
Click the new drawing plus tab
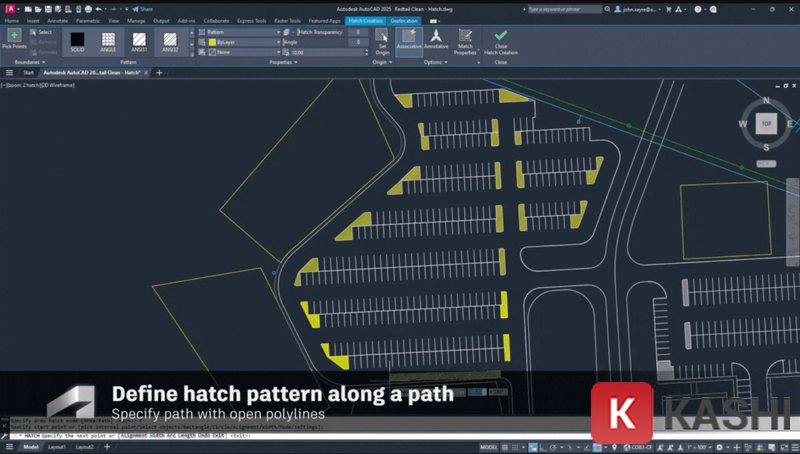click(159, 73)
